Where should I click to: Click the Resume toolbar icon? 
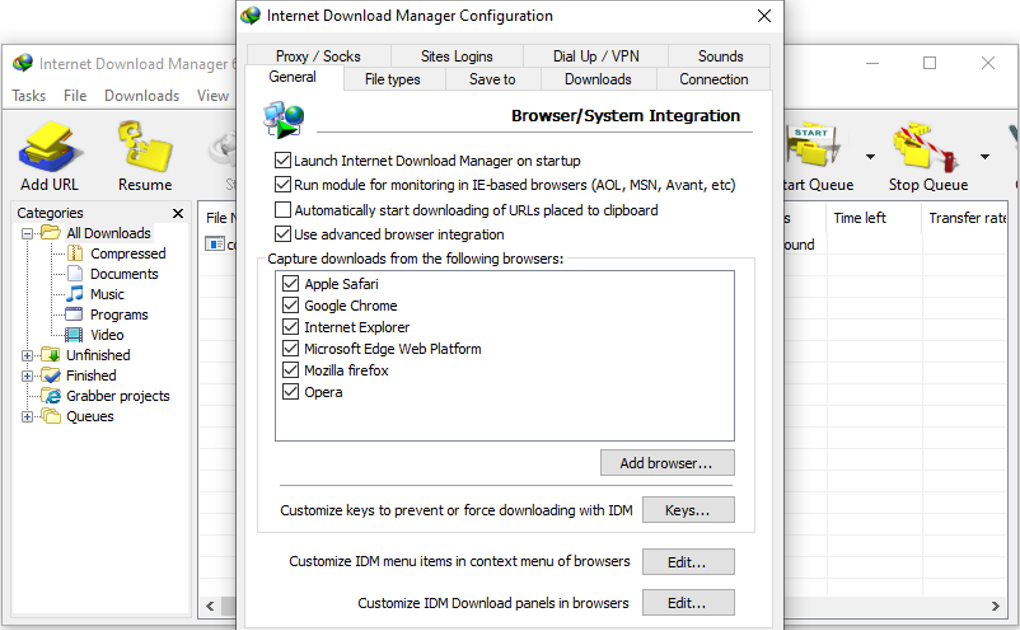[x=145, y=146]
